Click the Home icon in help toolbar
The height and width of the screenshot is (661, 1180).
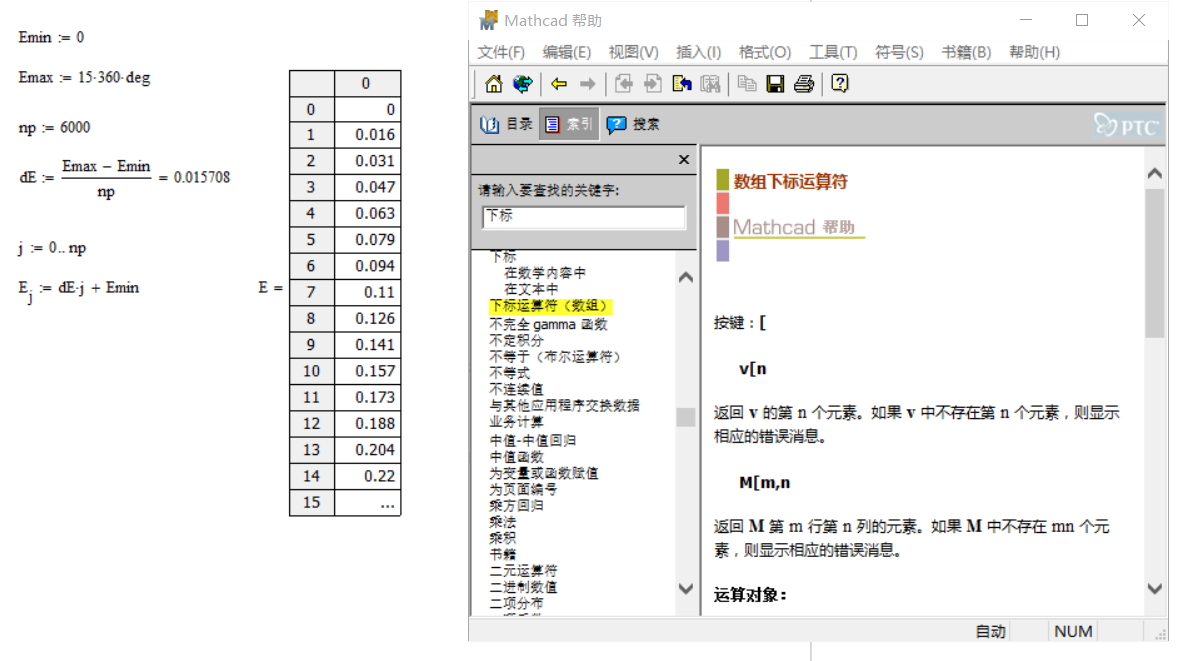(494, 84)
